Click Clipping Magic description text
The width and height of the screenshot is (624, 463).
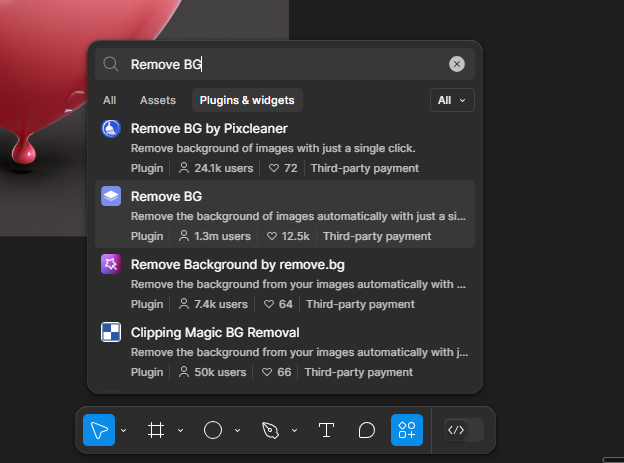[299, 352]
